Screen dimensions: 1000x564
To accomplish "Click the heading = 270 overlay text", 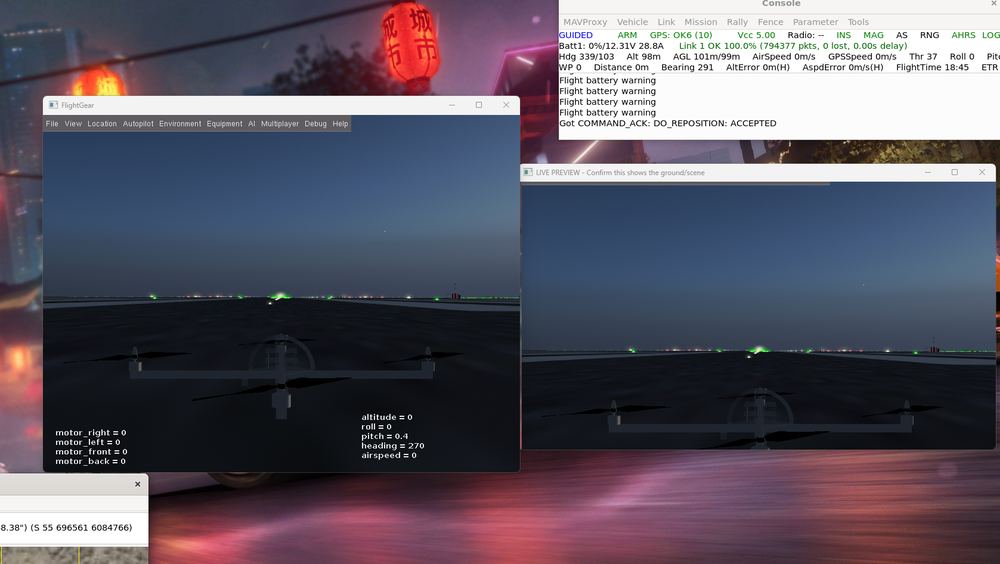I will [392, 446].
